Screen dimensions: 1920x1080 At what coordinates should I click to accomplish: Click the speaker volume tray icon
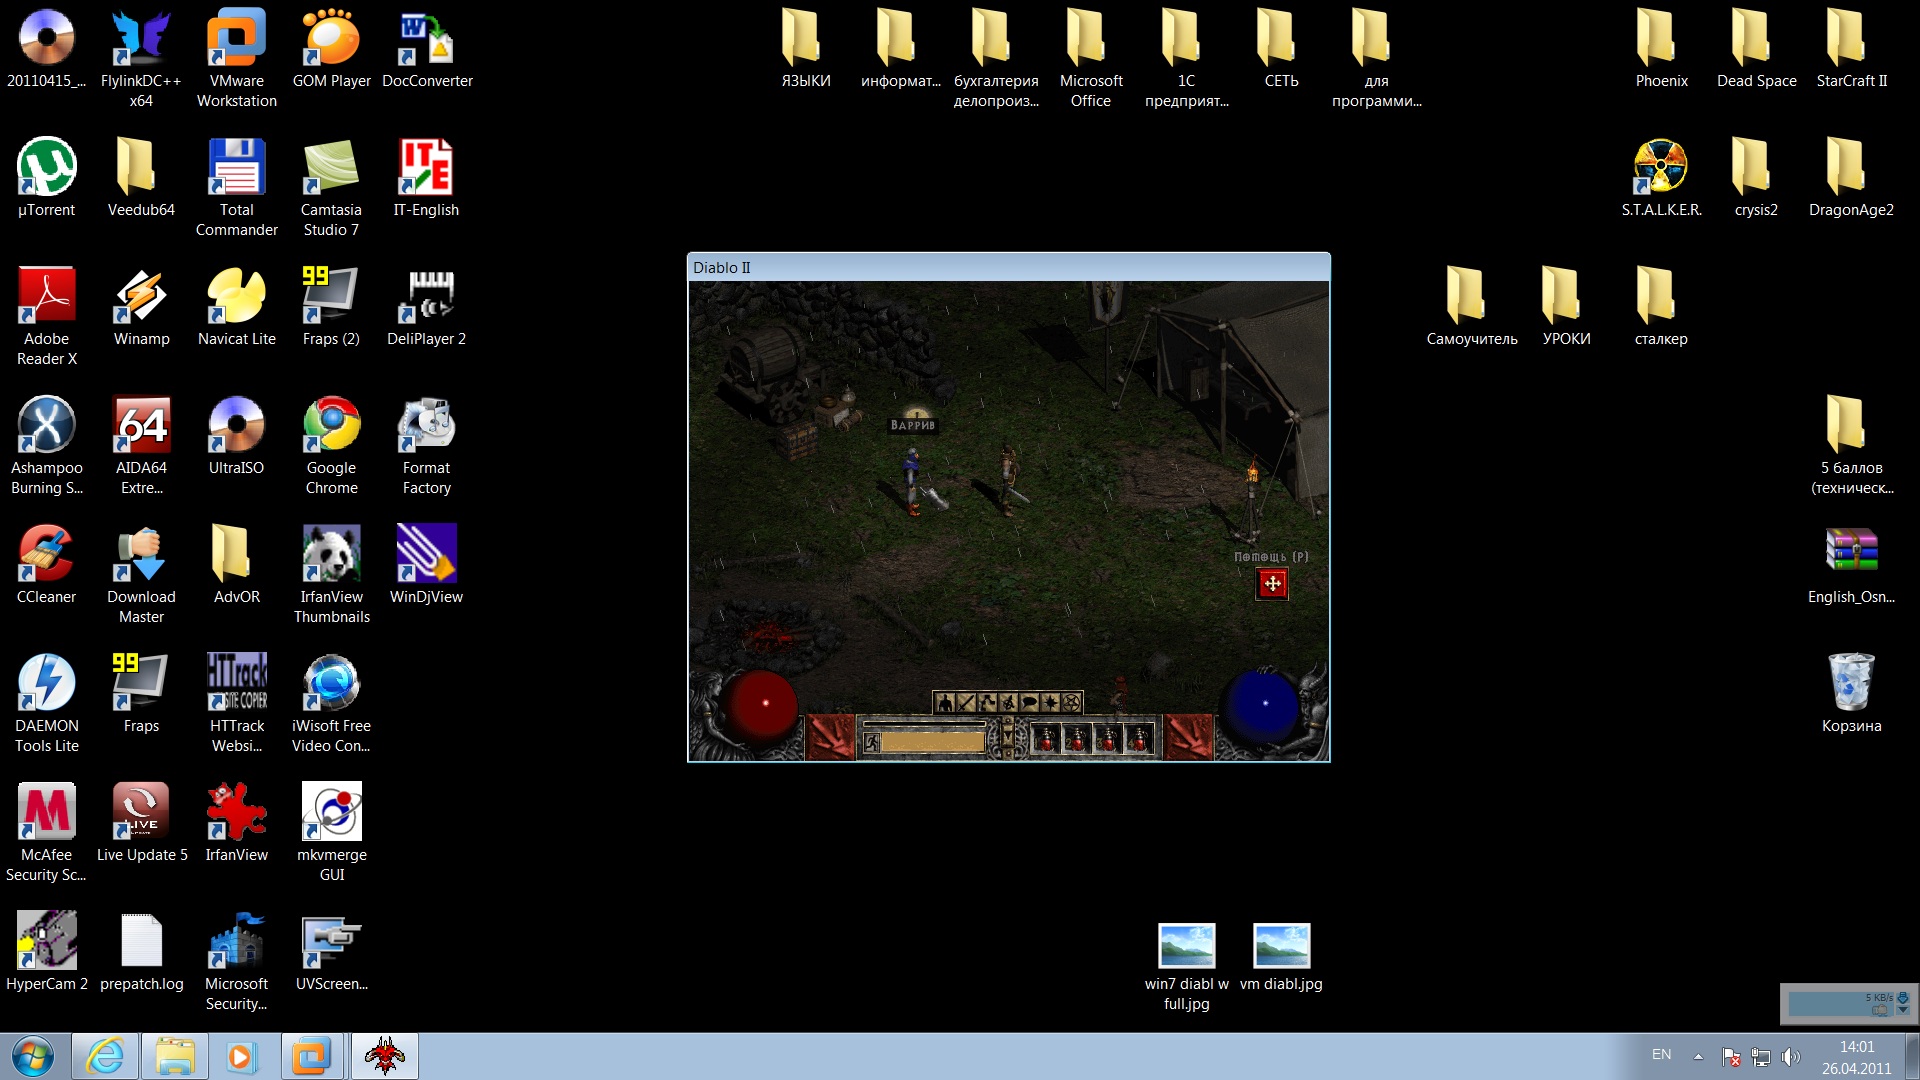[1790, 1057]
